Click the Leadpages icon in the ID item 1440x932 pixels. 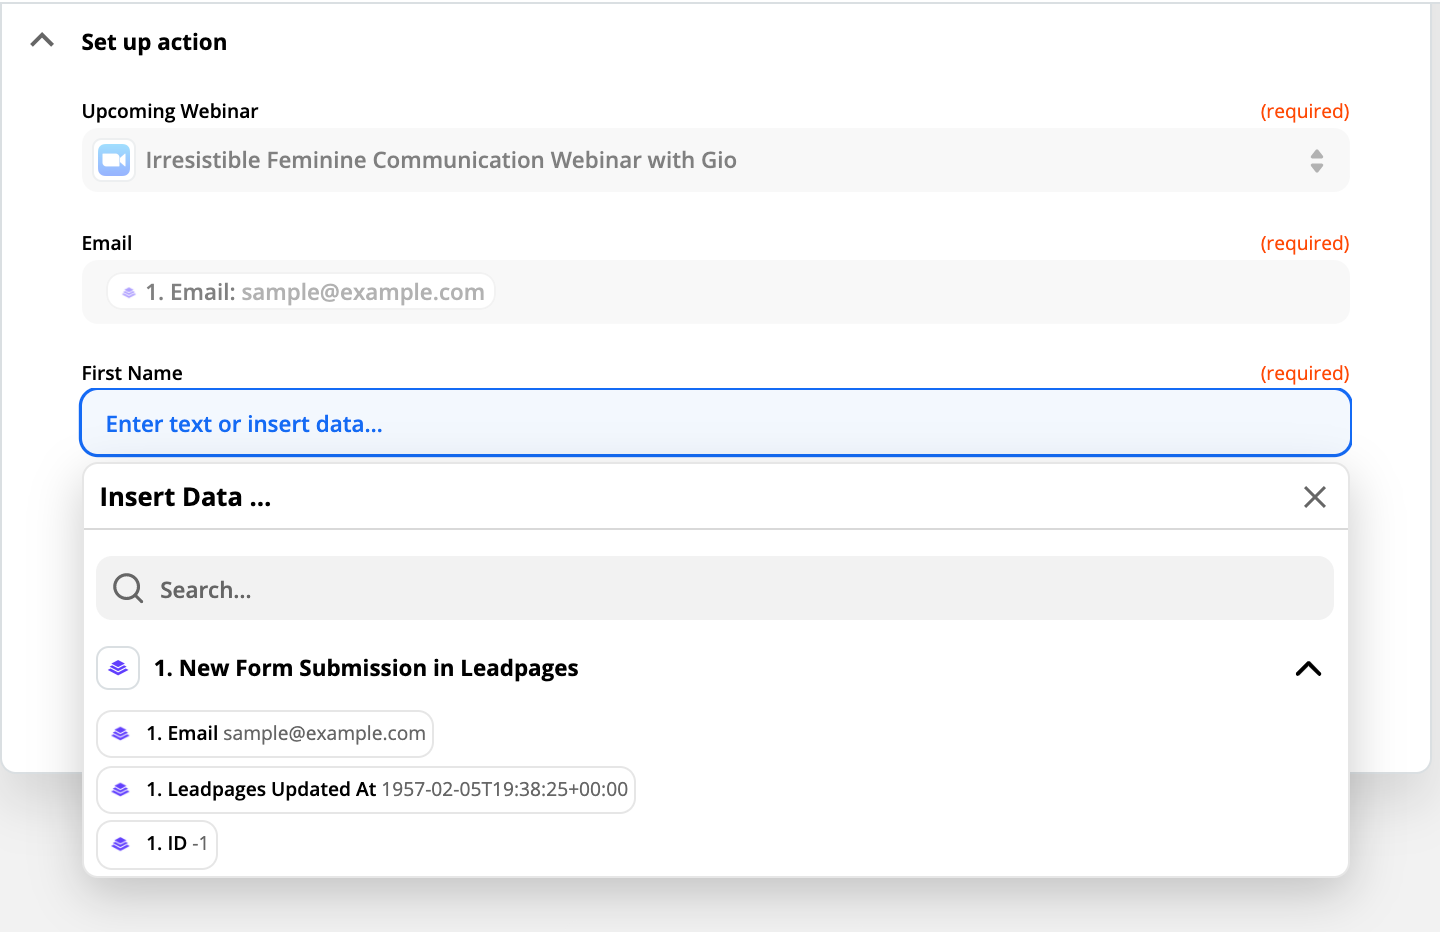(x=121, y=844)
